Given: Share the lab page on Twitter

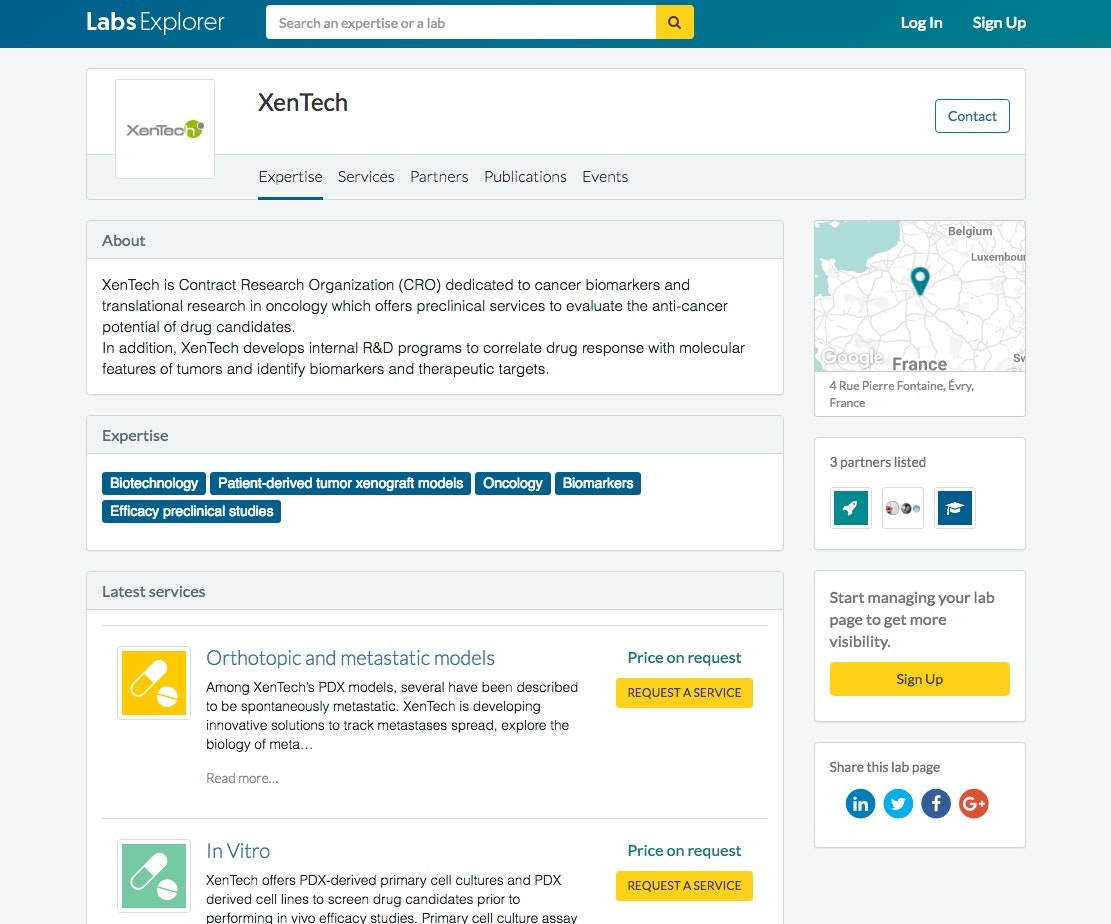Looking at the screenshot, I should [898, 804].
